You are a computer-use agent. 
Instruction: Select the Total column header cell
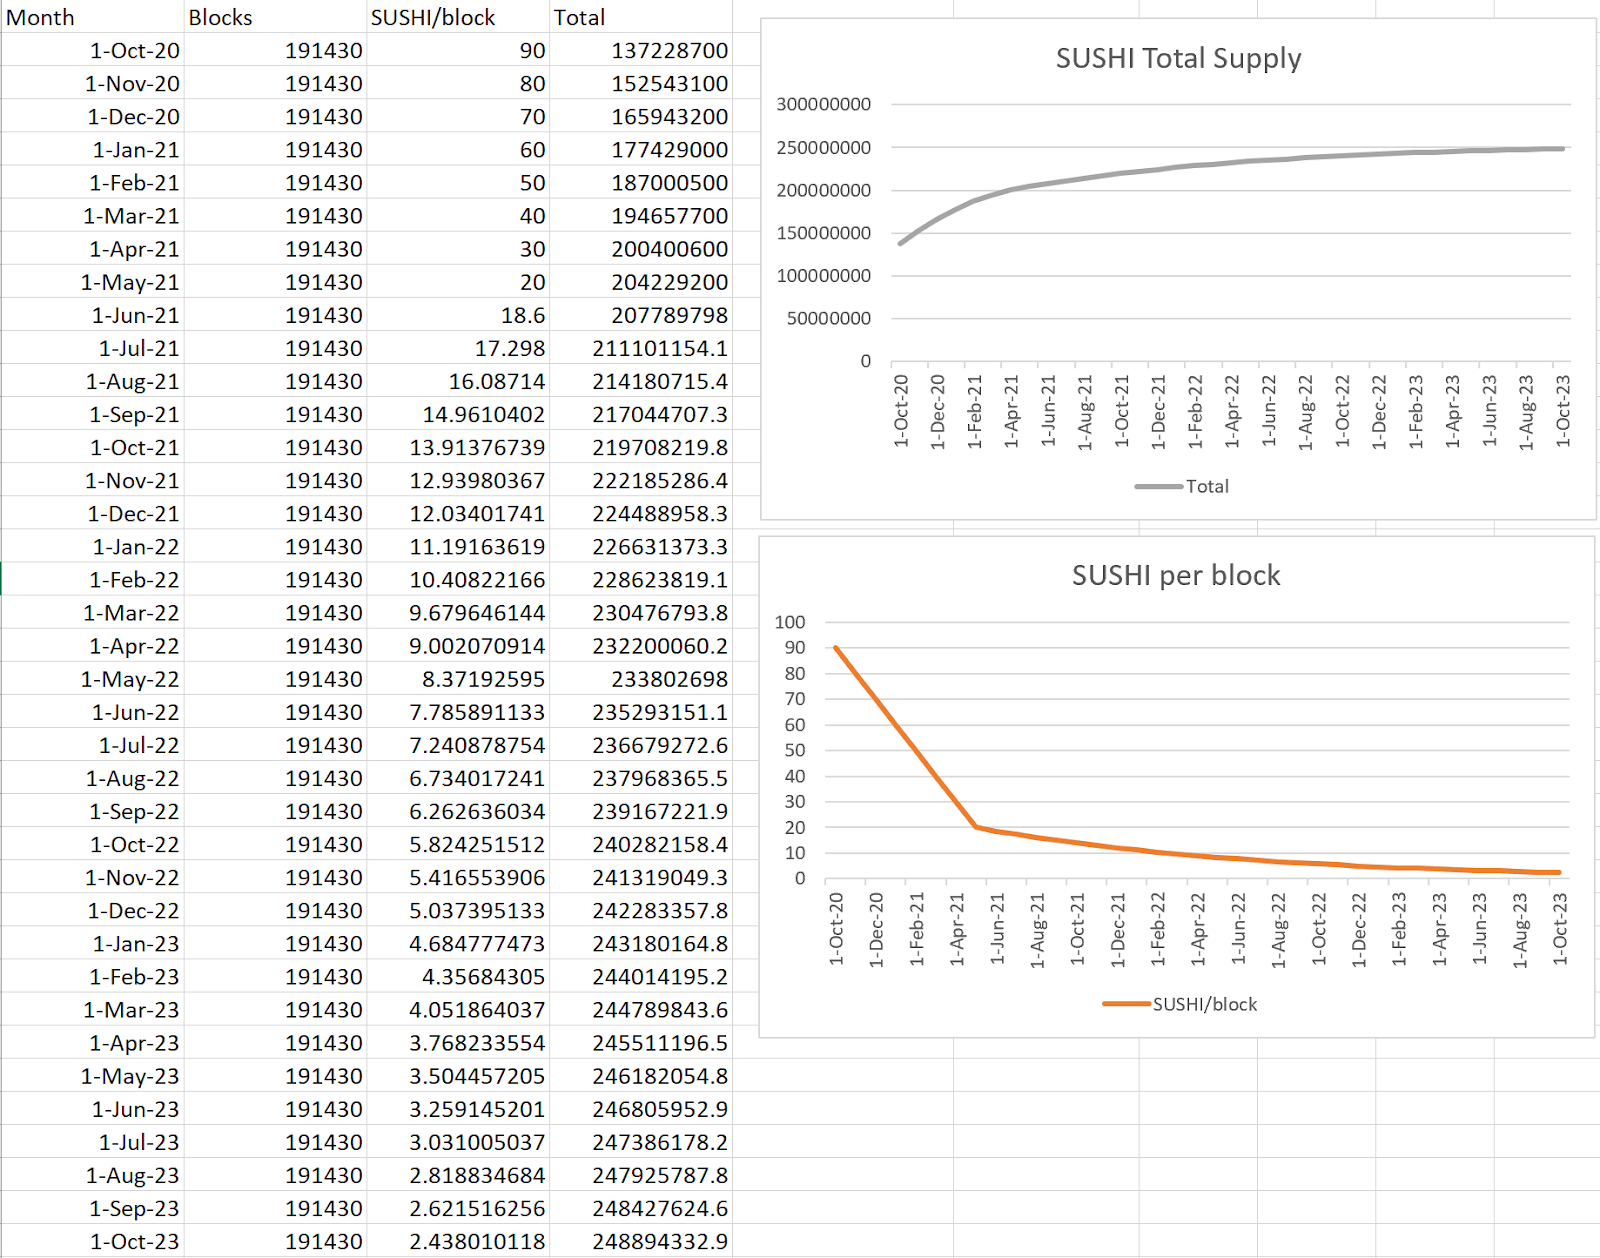(640, 17)
